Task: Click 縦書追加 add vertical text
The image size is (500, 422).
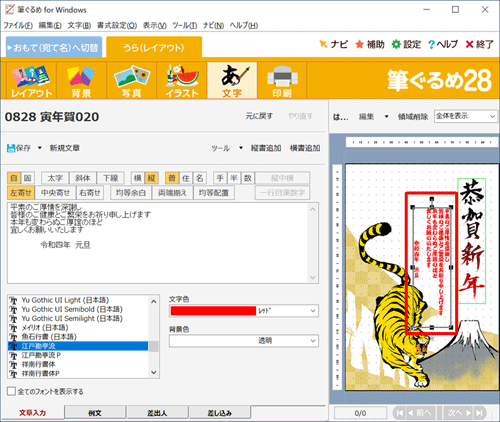Action: [266, 148]
